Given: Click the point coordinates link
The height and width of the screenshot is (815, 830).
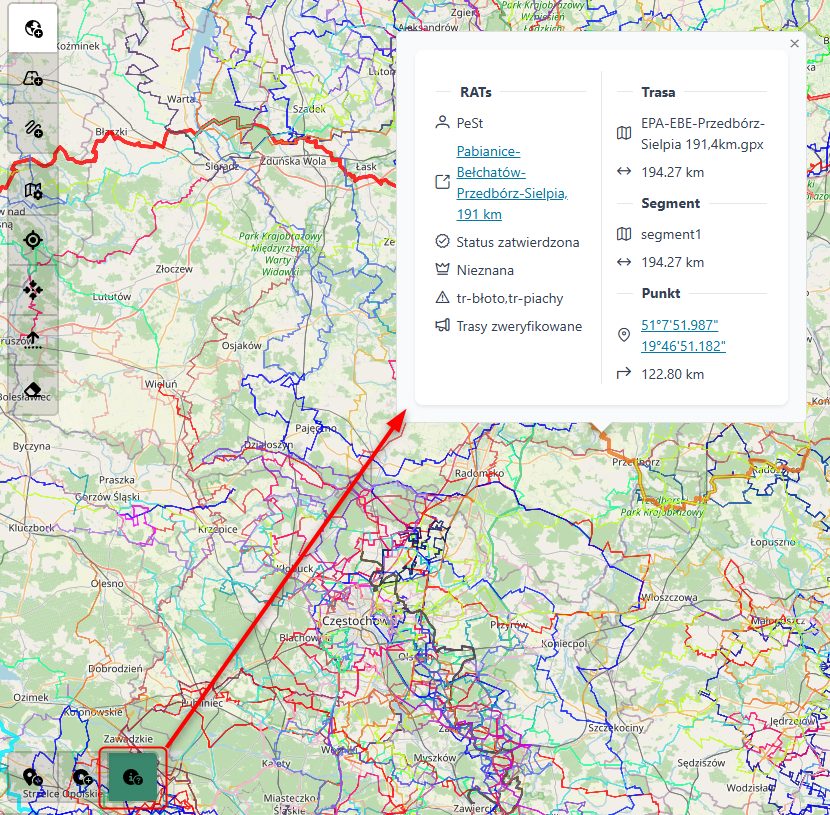Looking at the screenshot, I should 683,335.
